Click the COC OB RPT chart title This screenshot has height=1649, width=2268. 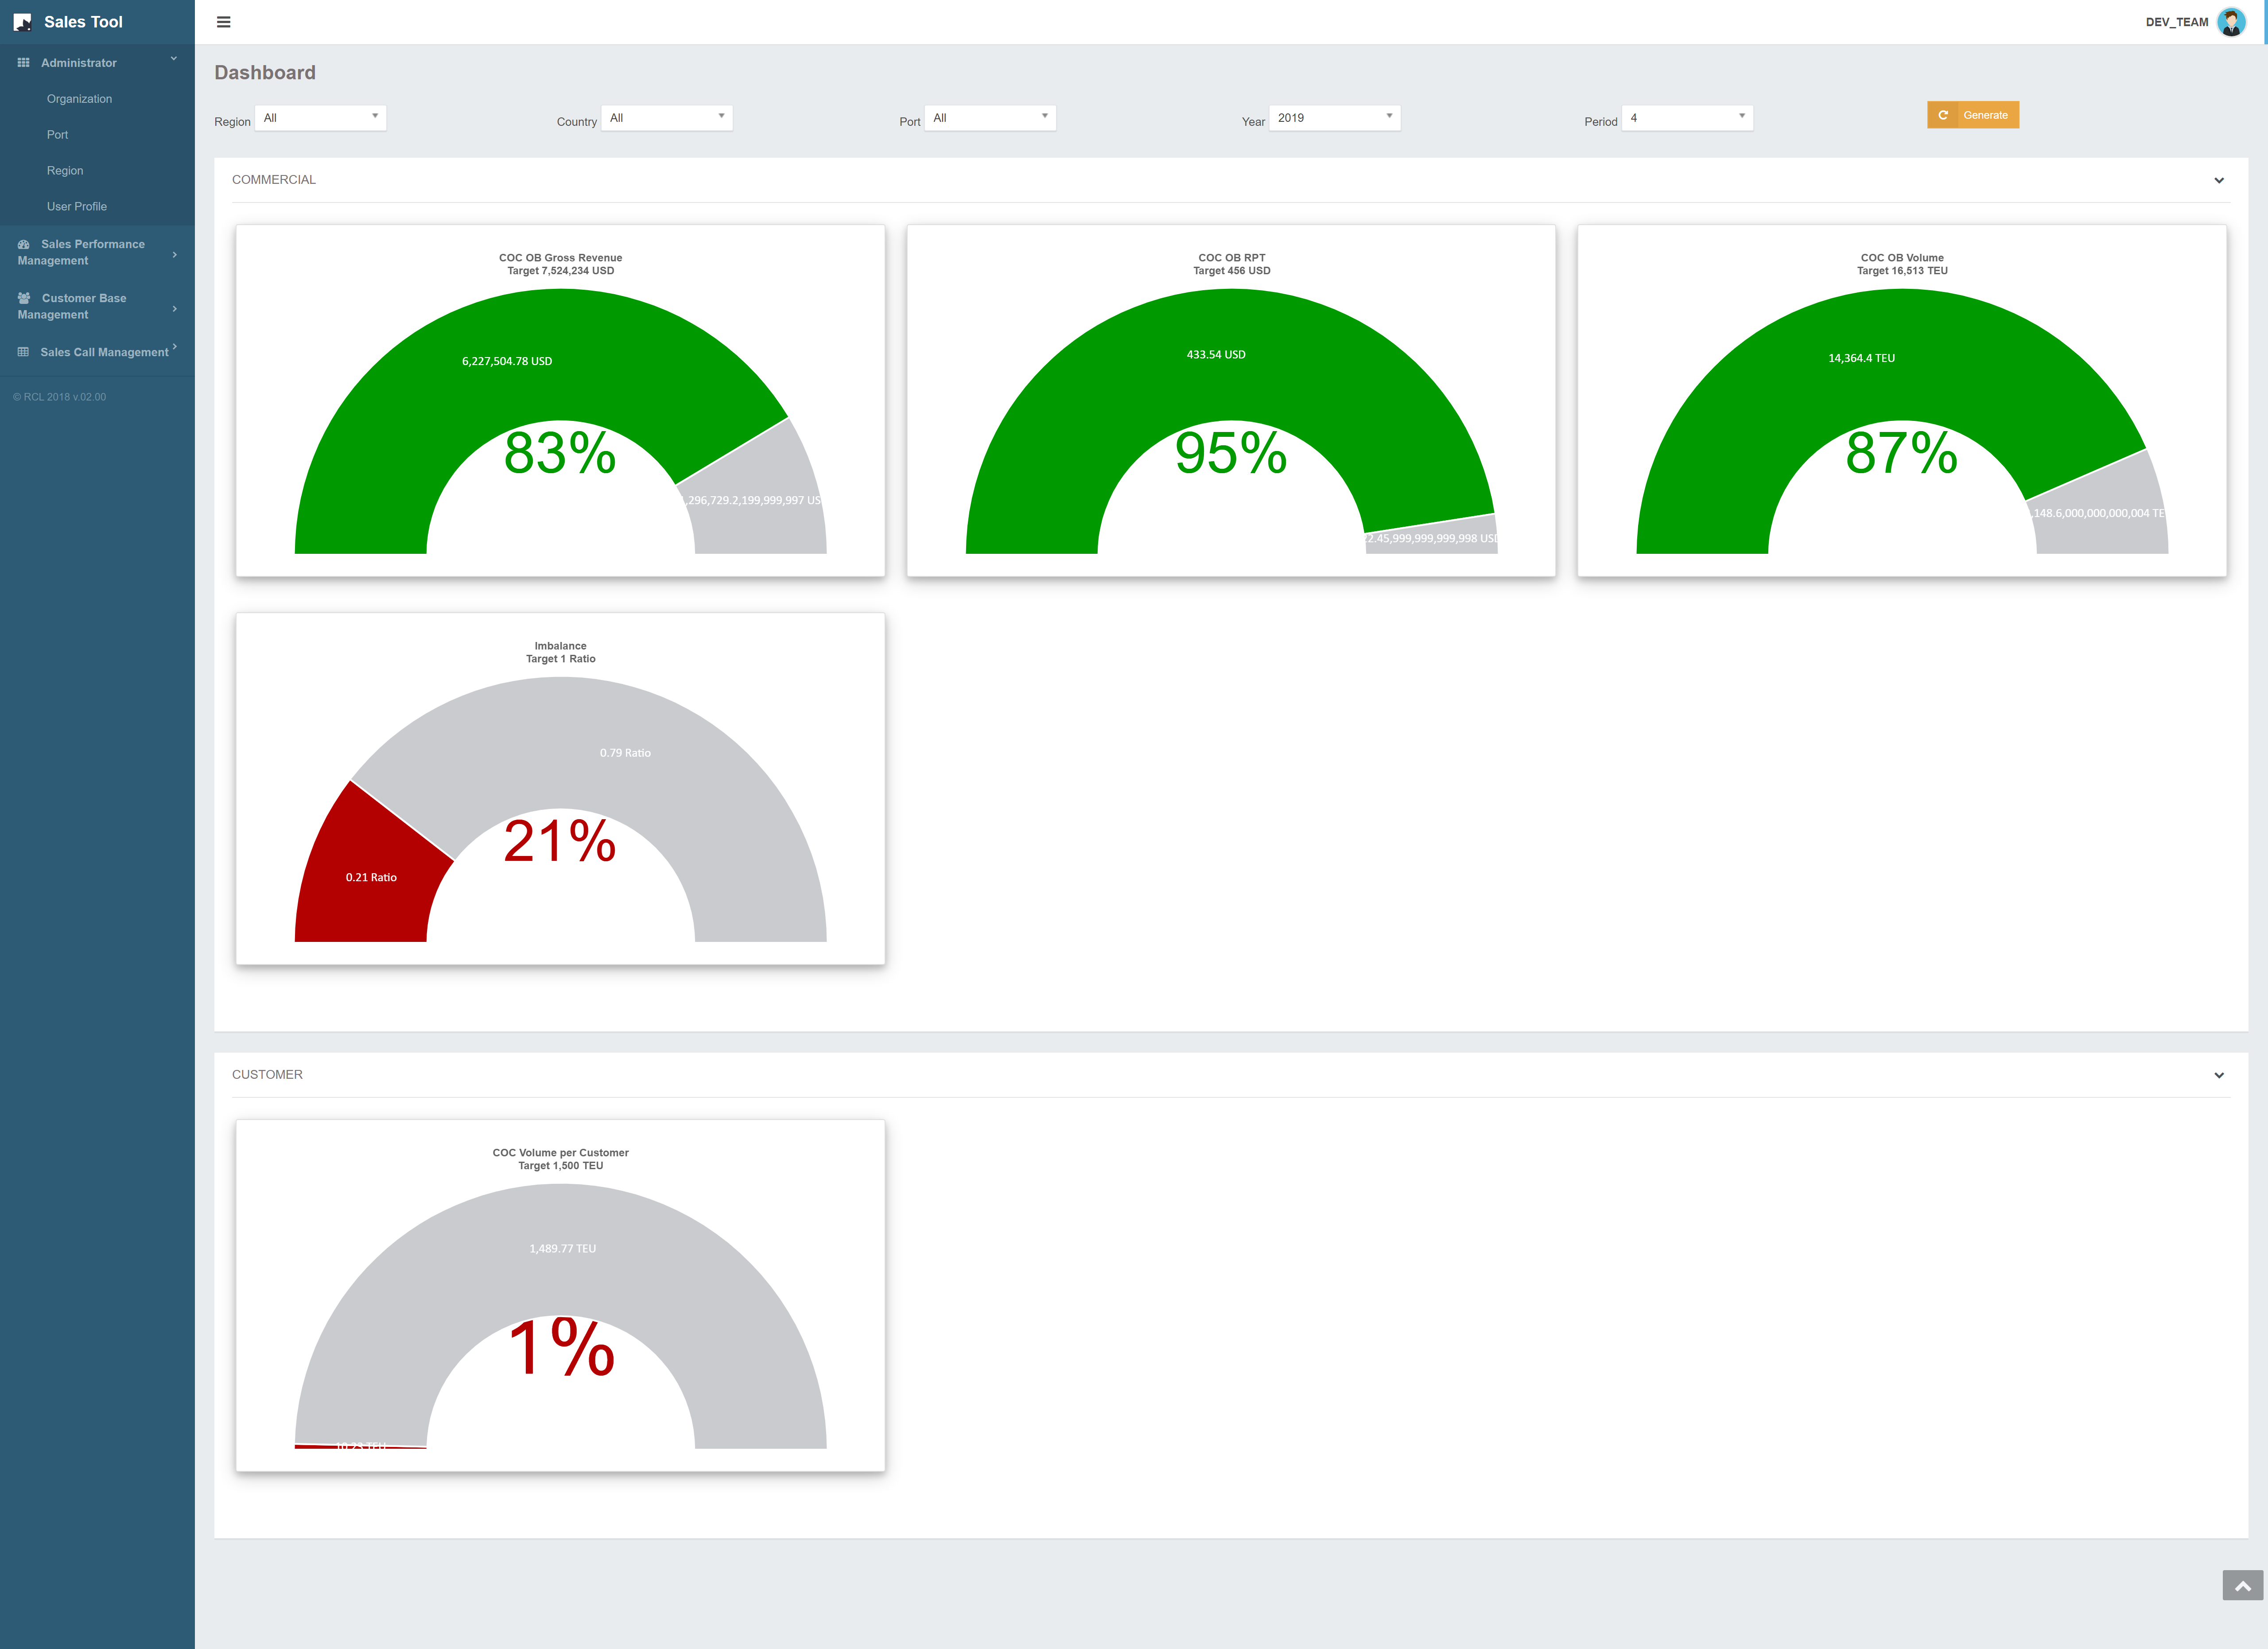(1232, 258)
